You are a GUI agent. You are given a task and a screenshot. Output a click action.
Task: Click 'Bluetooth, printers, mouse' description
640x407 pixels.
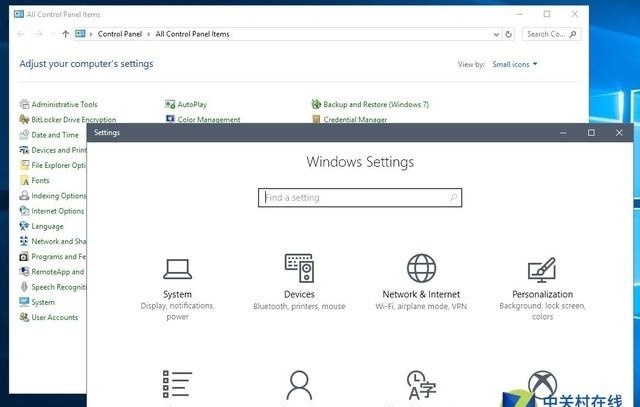click(x=299, y=306)
